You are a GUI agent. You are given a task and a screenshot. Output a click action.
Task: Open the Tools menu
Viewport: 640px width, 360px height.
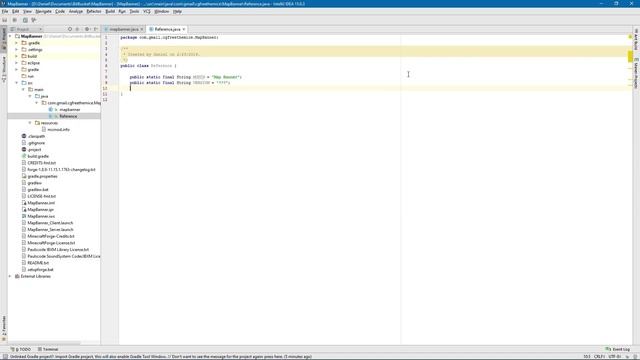(134, 11)
